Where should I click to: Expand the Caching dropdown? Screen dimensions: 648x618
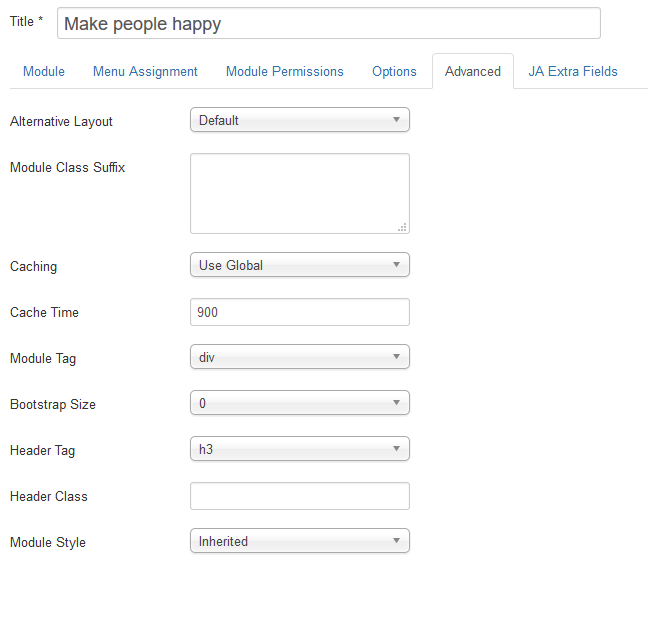click(x=299, y=265)
